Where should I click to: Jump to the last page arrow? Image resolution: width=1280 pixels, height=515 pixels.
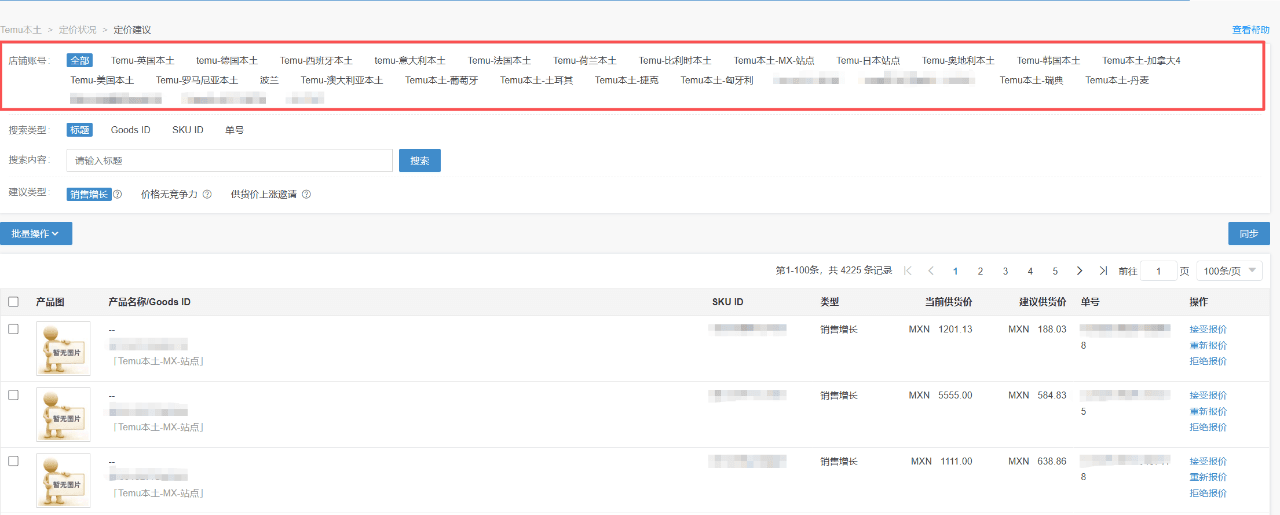(1102, 271)
